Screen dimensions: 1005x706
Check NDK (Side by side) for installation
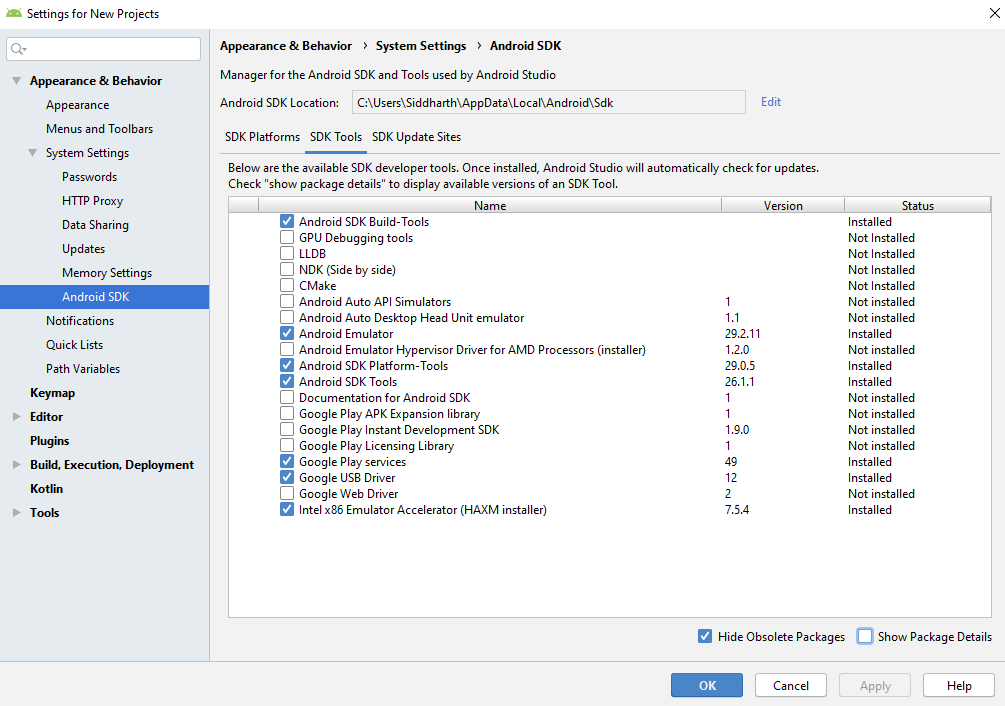tap(287, 269)
